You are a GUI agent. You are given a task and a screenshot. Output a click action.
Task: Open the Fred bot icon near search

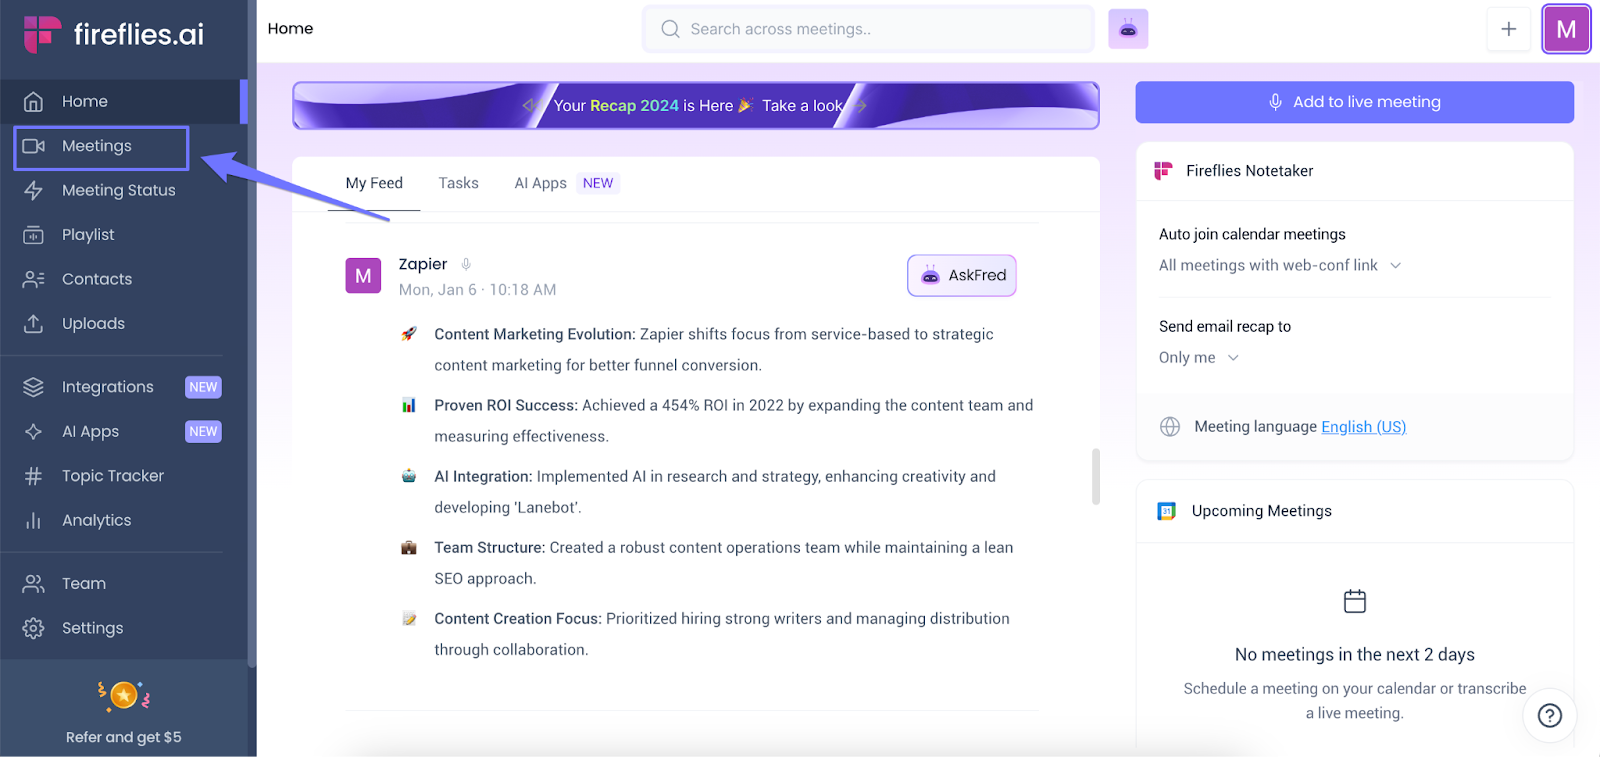[x=1128, y=29]
